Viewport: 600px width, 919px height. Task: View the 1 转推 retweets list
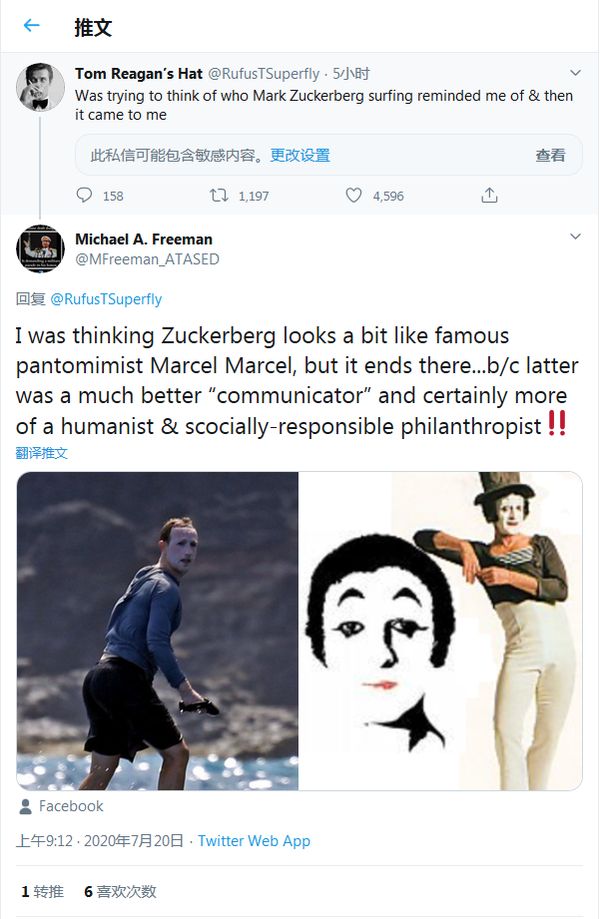(x=41, y=891)
